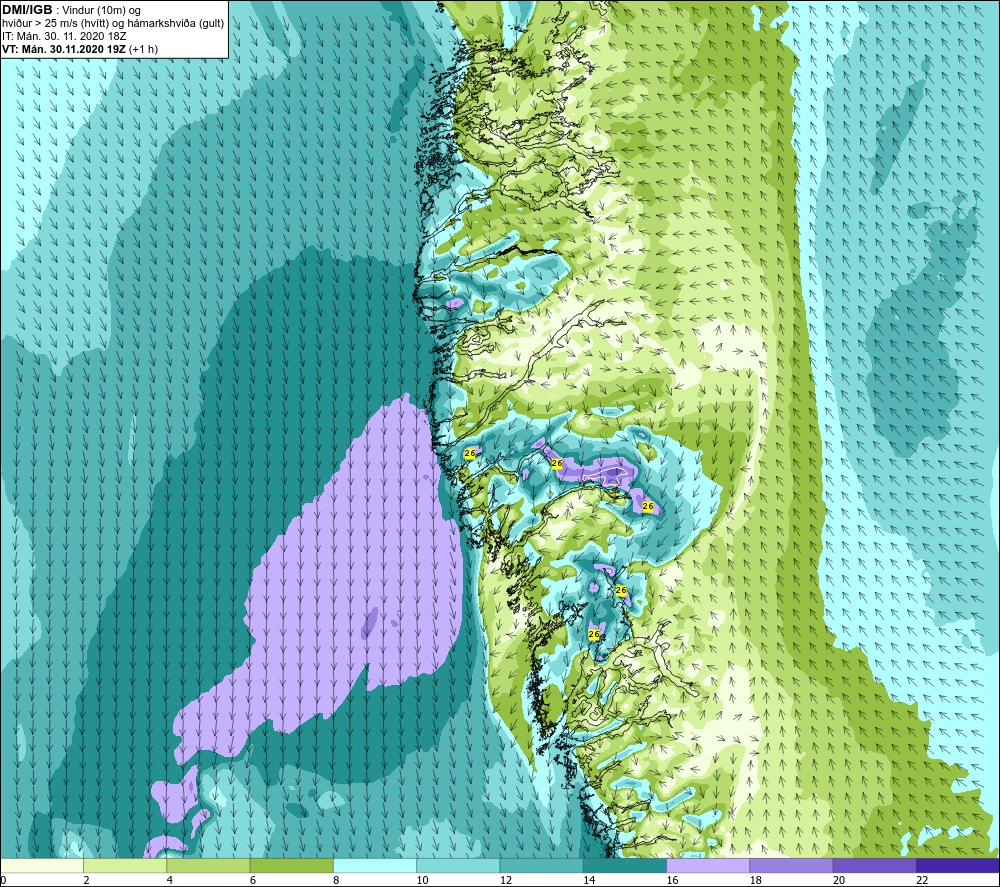Click the light green 2–4 m/s legend swatch
The image size is (1000, 887).
tap(125, 865)
